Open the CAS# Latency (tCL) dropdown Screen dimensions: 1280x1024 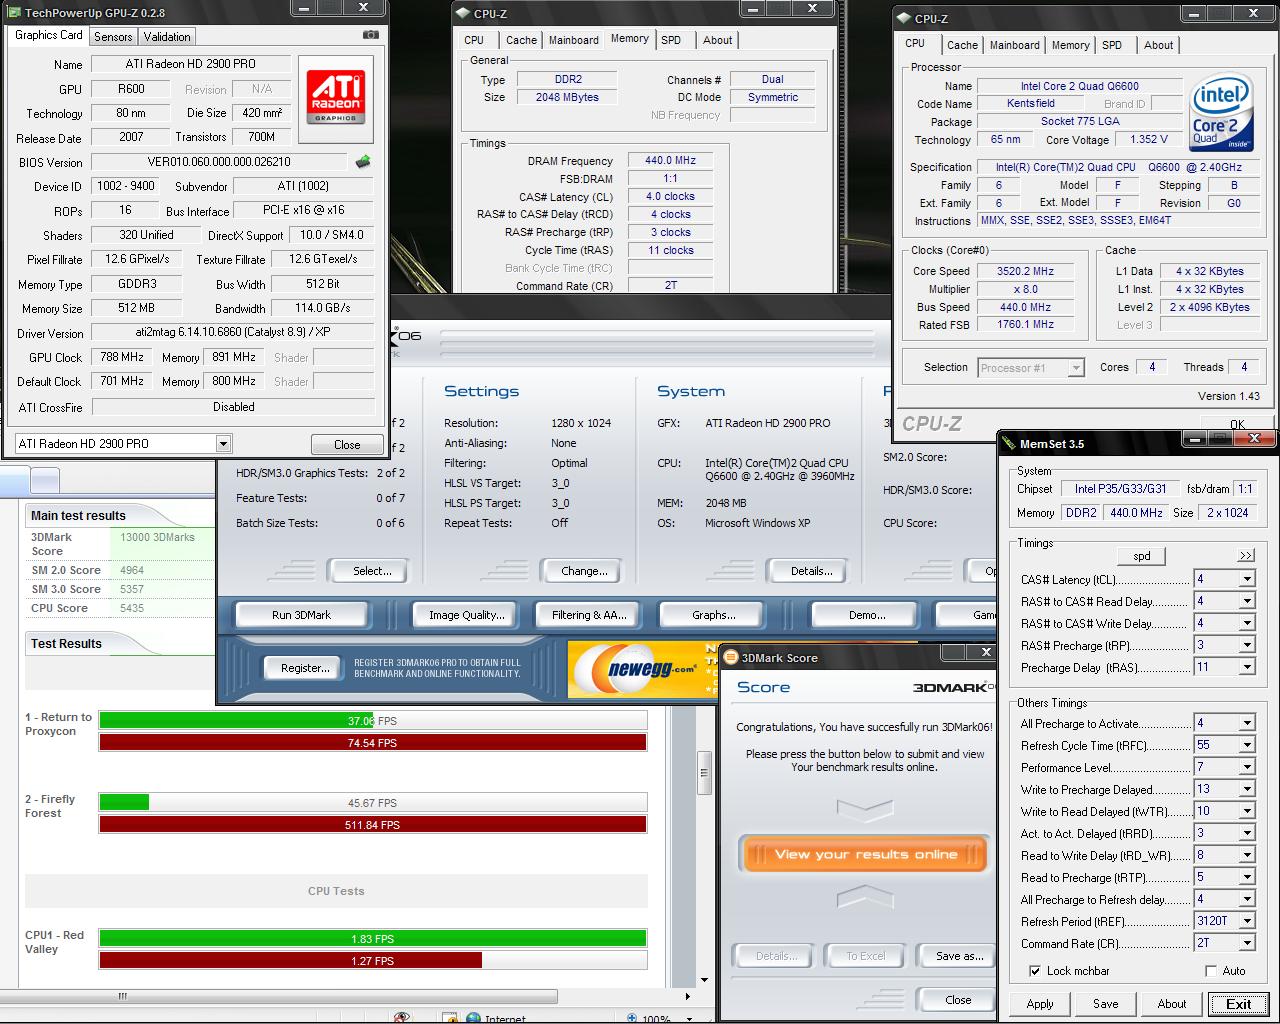(1247, 579)
